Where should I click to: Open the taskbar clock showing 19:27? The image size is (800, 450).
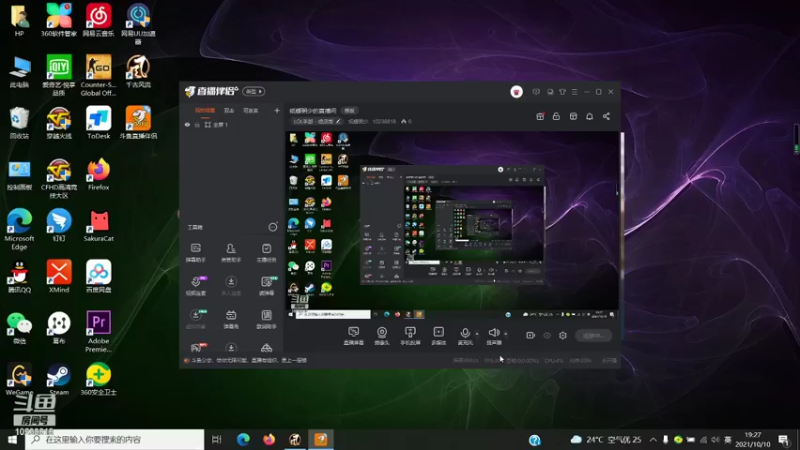tap(753, 439)
